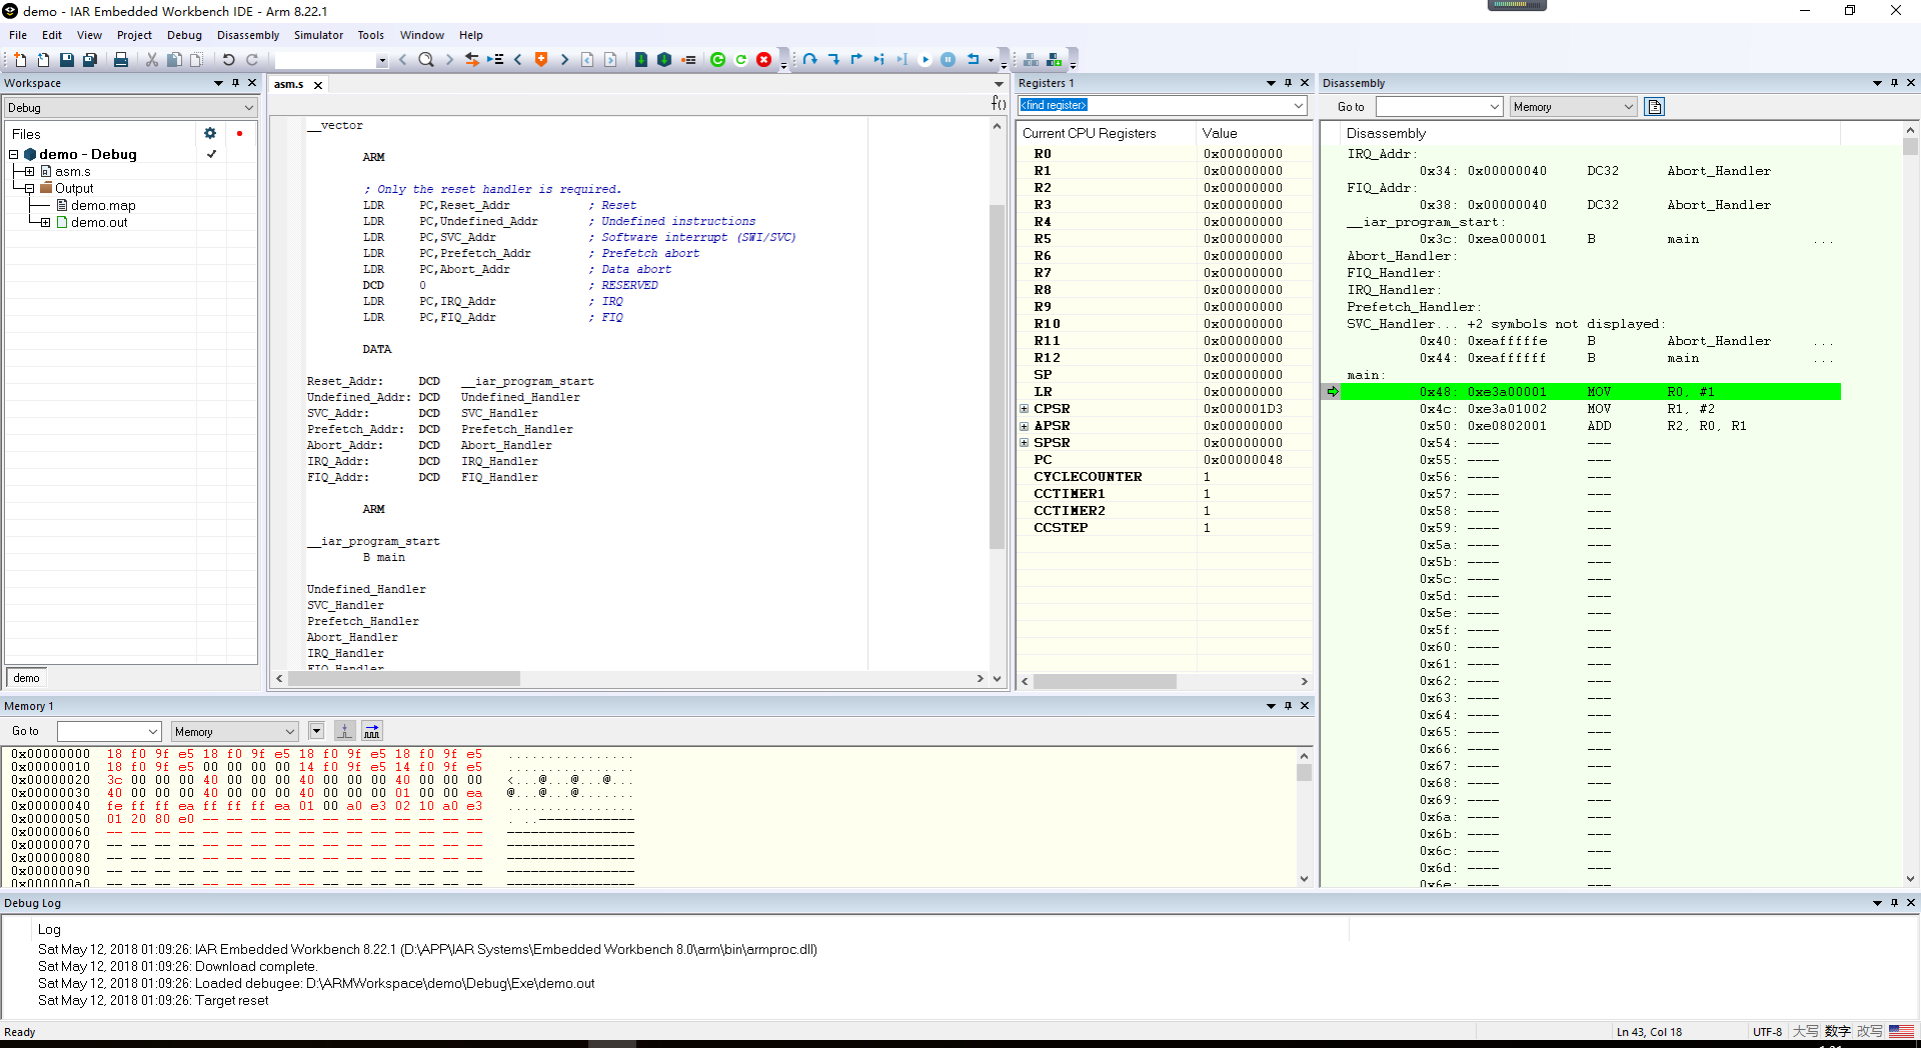Click the Compile icon in toolbar
The width and height of the screenshot is (1921, 1049).
coord(641,60)
